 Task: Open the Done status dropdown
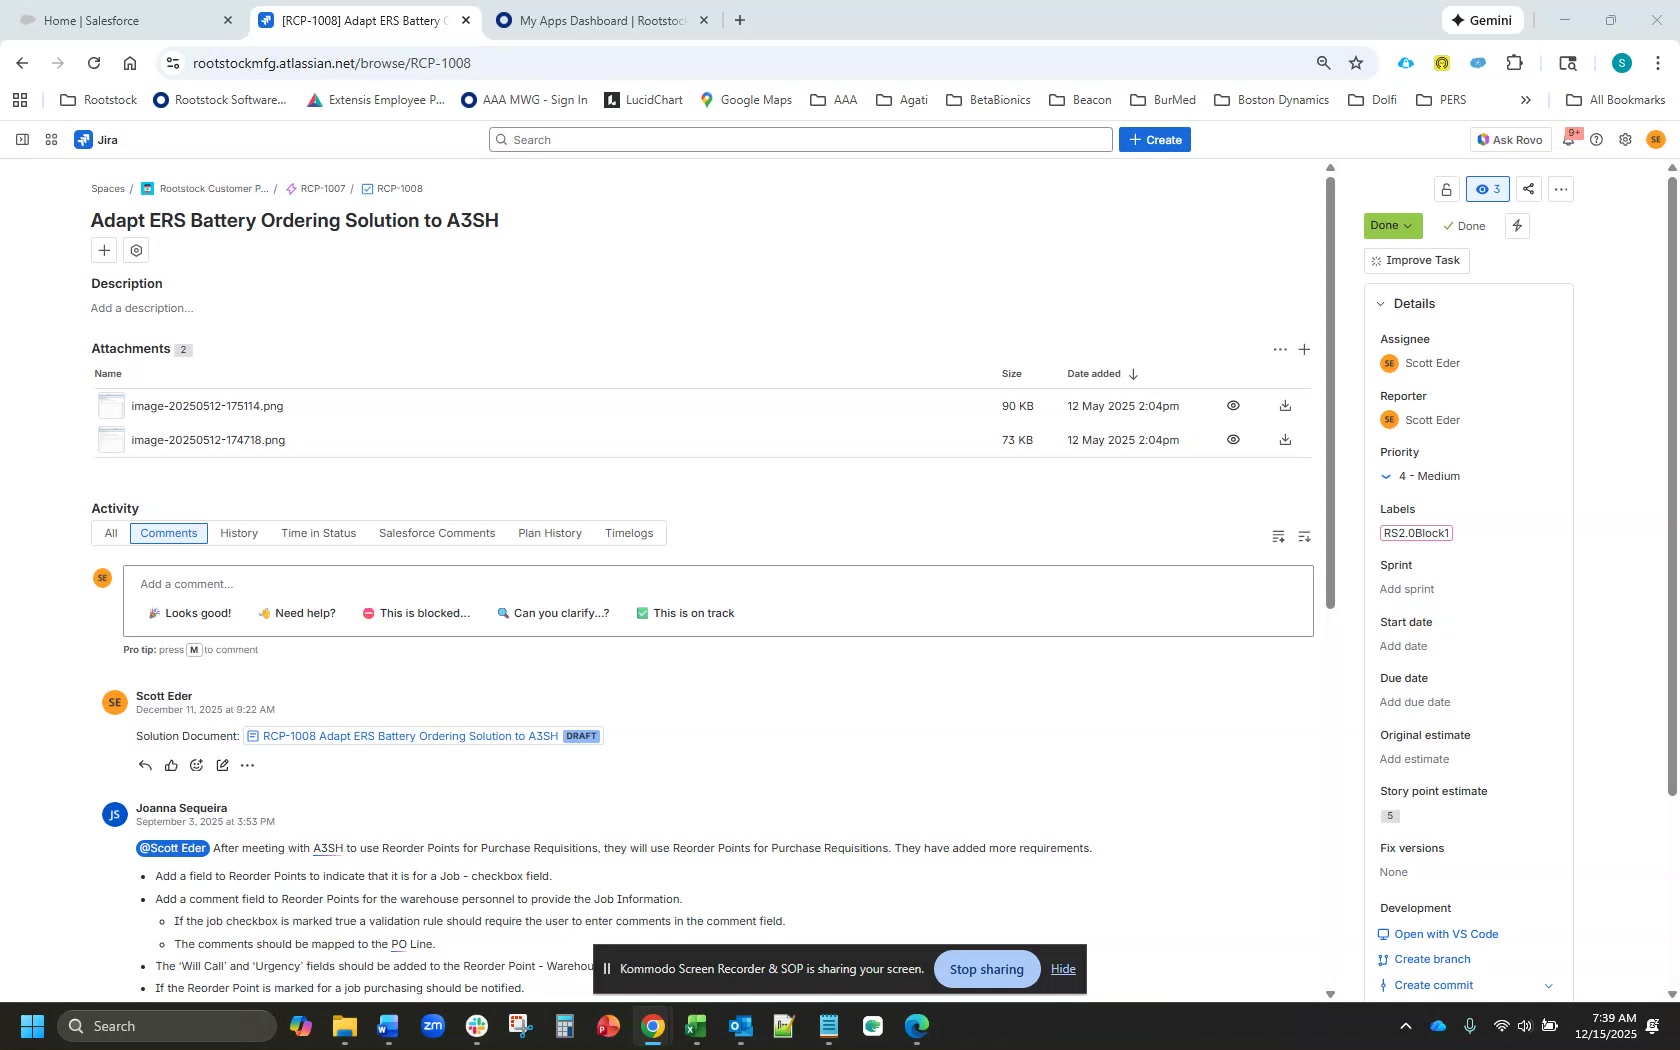(x=1393, y=226)
